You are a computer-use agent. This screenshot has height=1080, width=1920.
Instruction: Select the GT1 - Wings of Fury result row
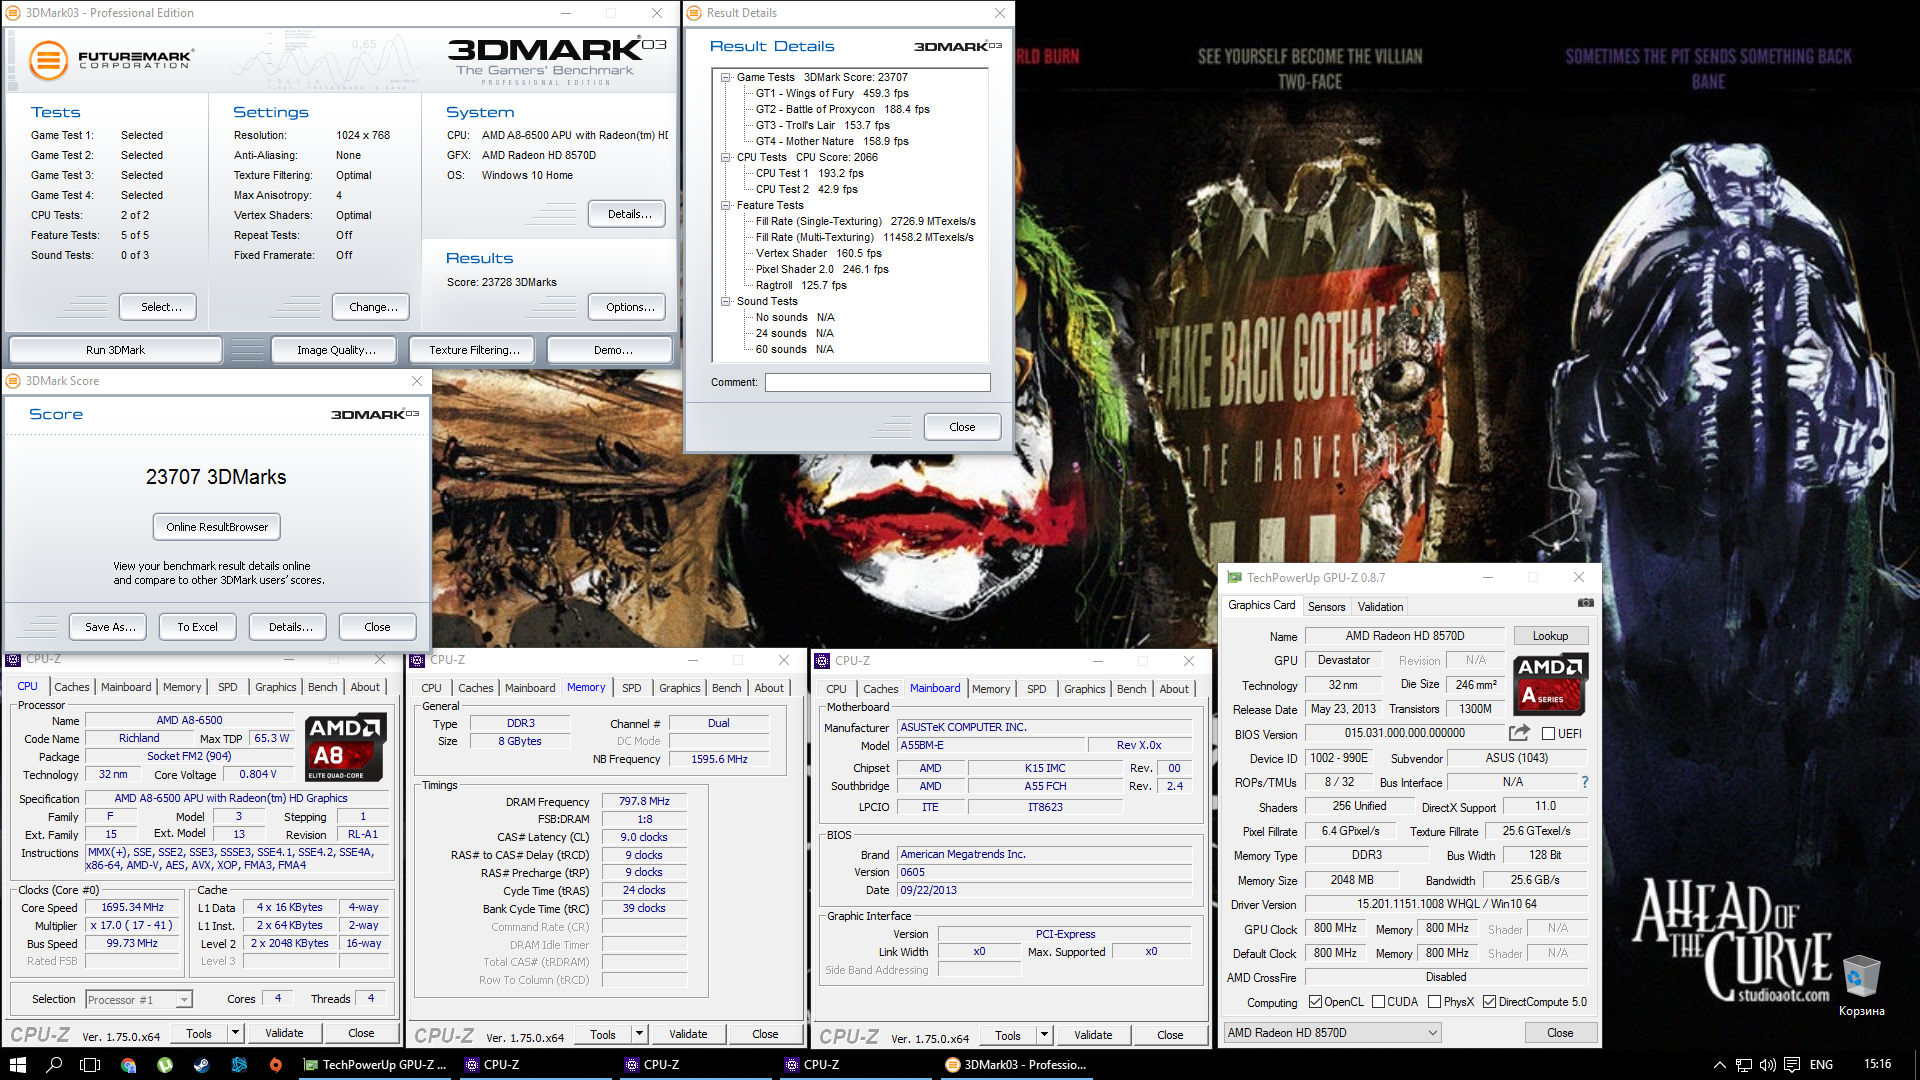pos(832,93)
